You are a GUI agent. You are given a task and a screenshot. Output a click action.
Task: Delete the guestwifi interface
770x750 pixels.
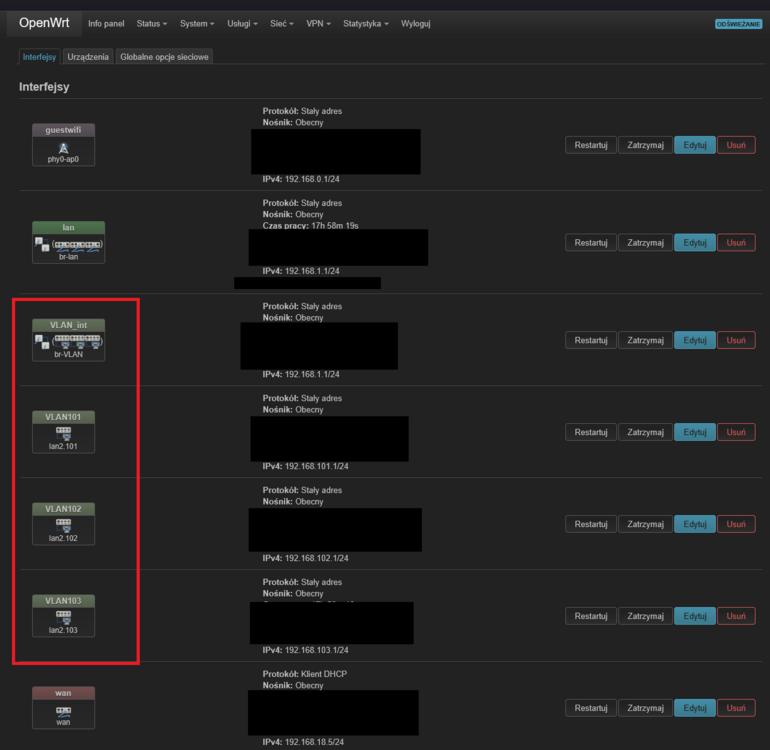pos(736,145)
